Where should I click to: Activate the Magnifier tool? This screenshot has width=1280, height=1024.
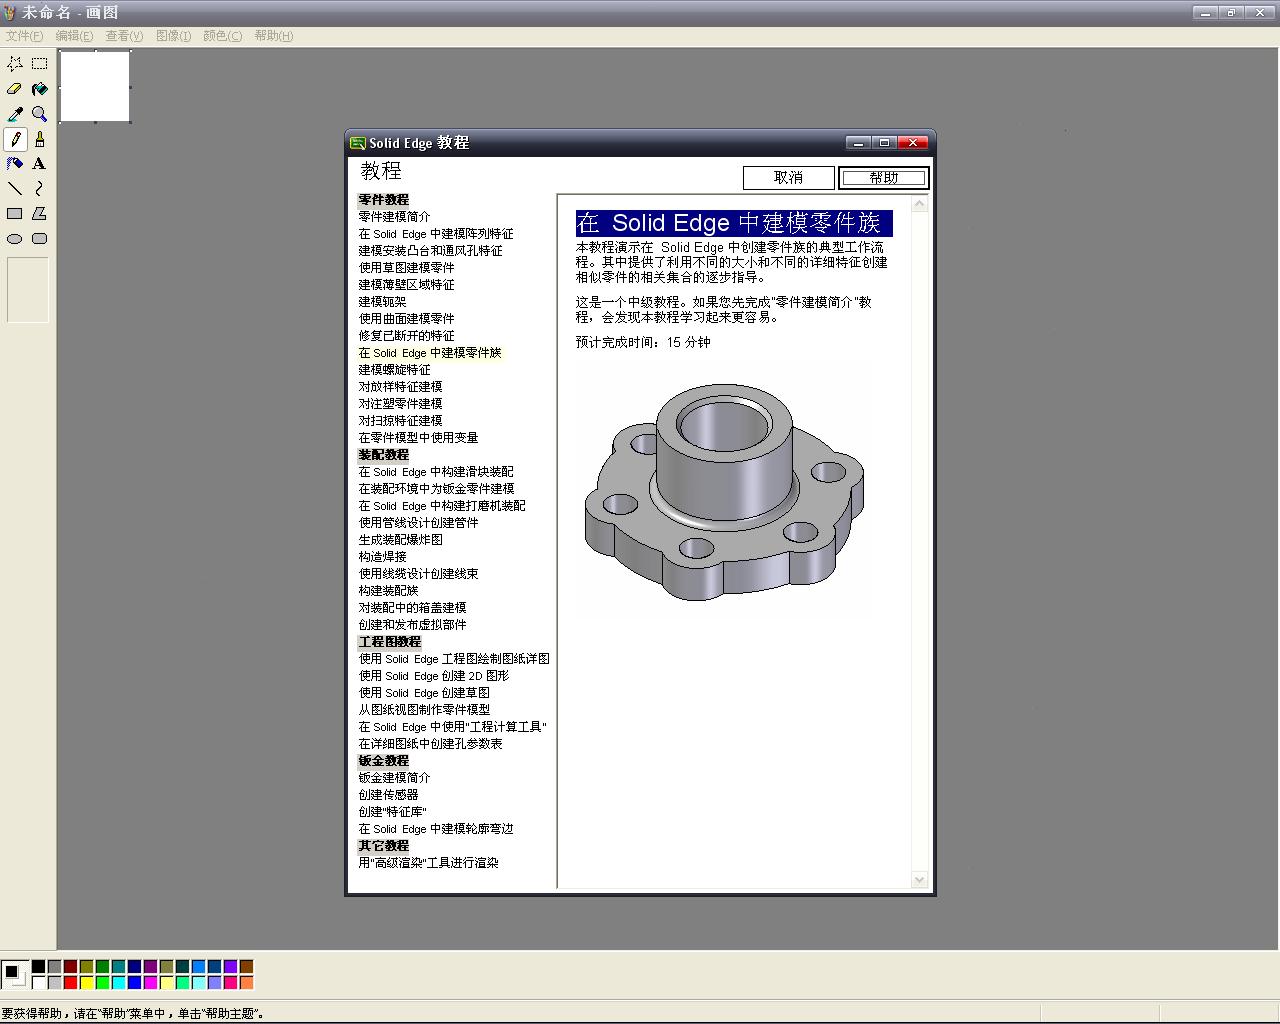40,114
